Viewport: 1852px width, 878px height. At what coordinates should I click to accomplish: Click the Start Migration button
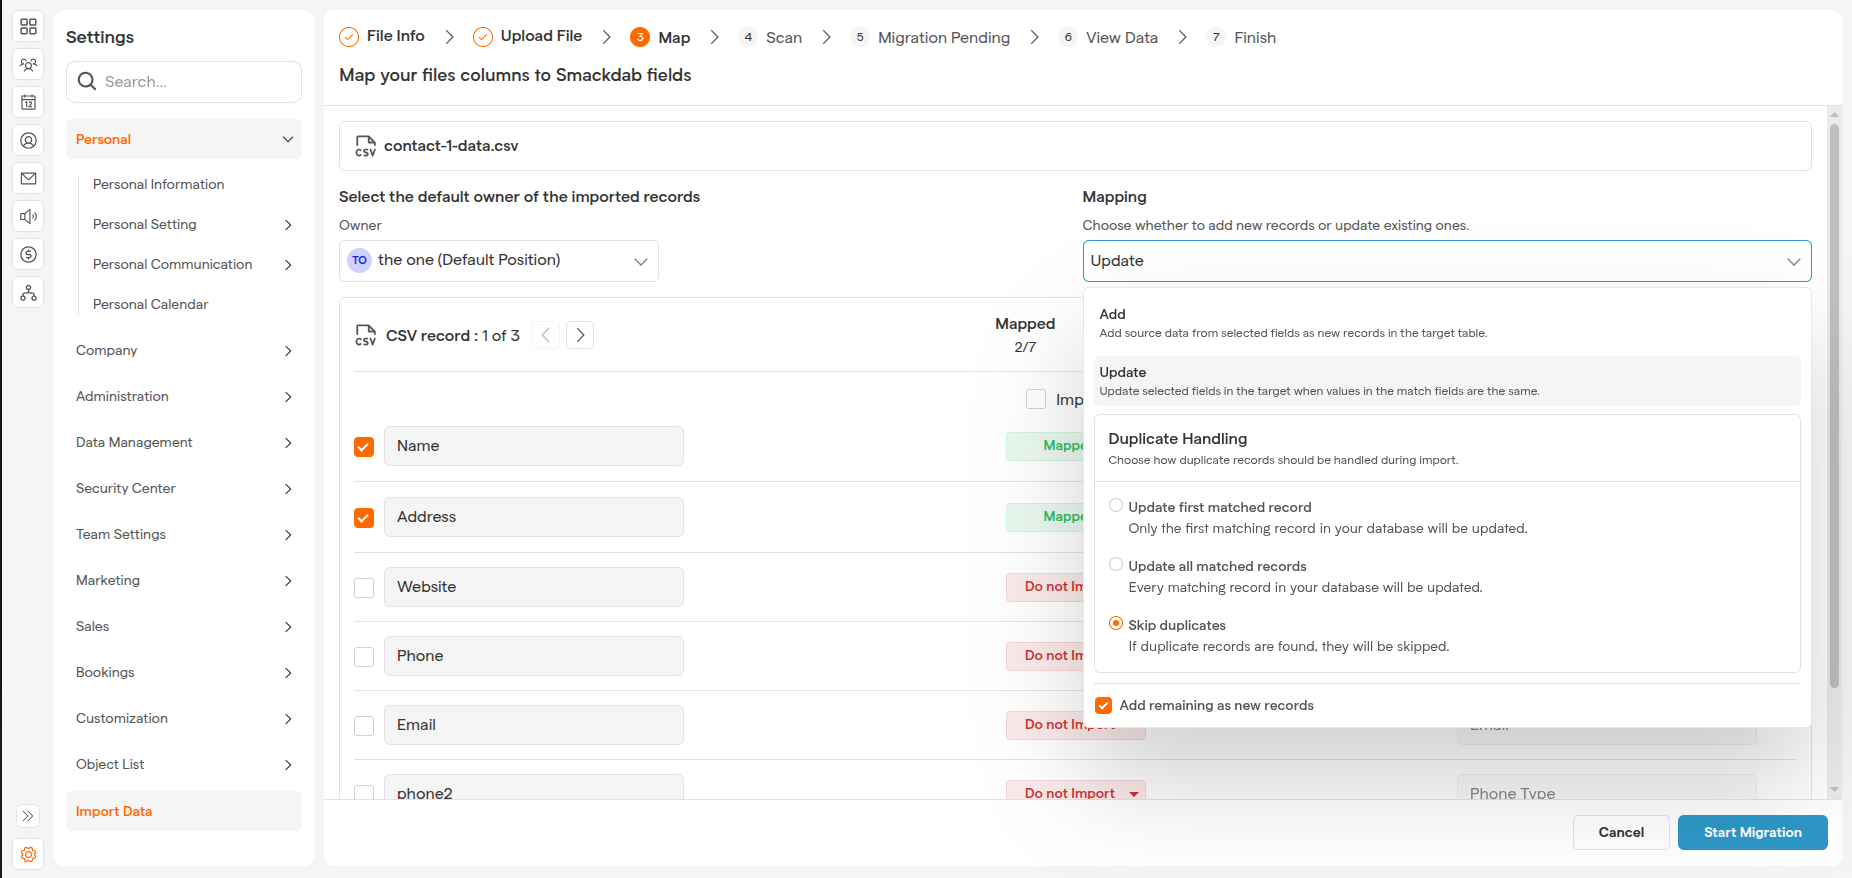click(x=1752, y=832)
